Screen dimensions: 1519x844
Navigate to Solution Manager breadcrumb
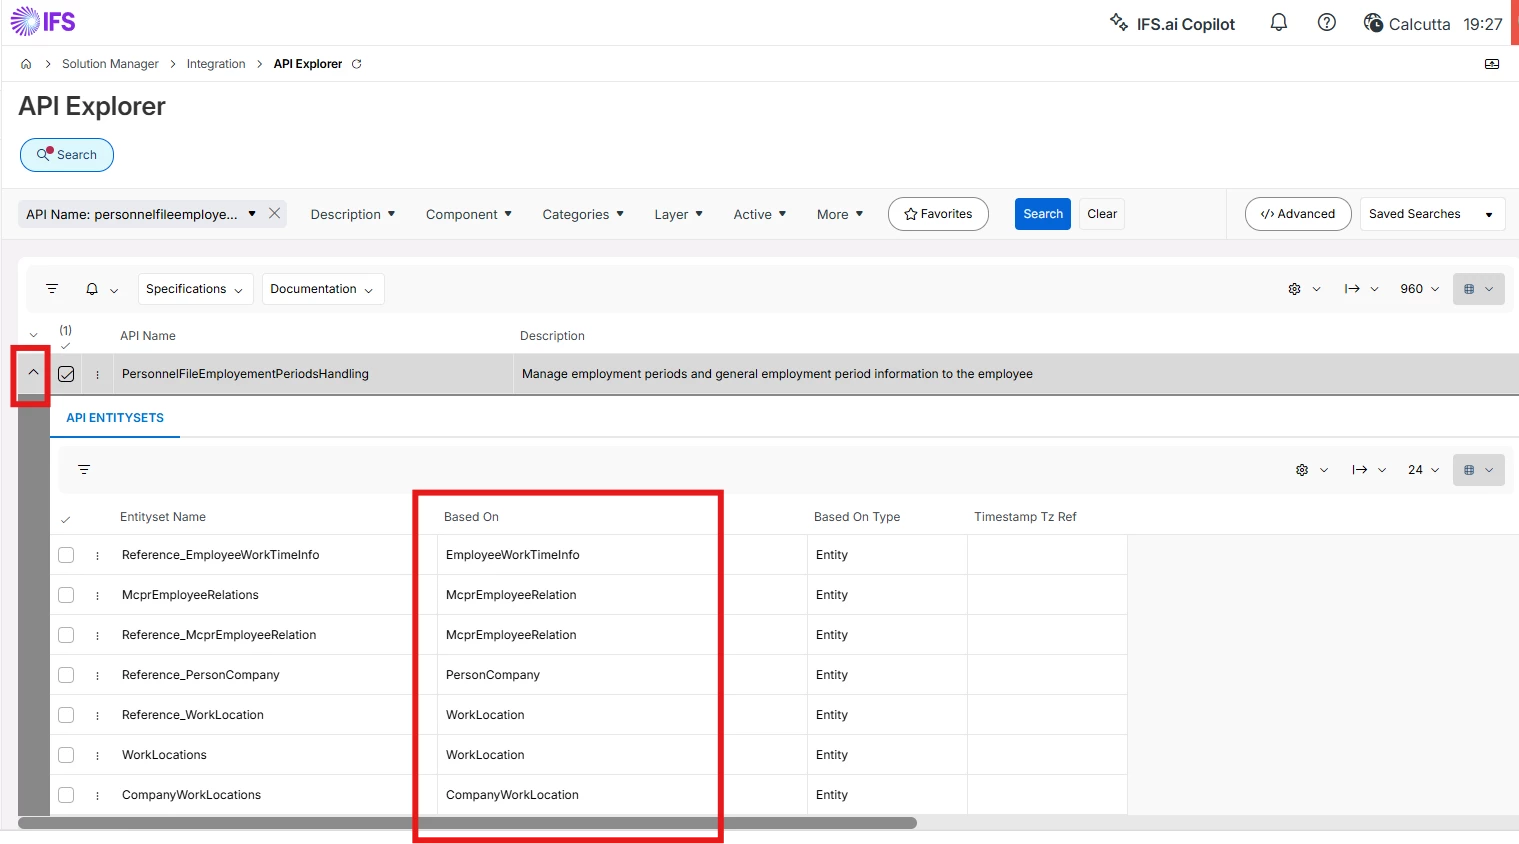(110, 64)
